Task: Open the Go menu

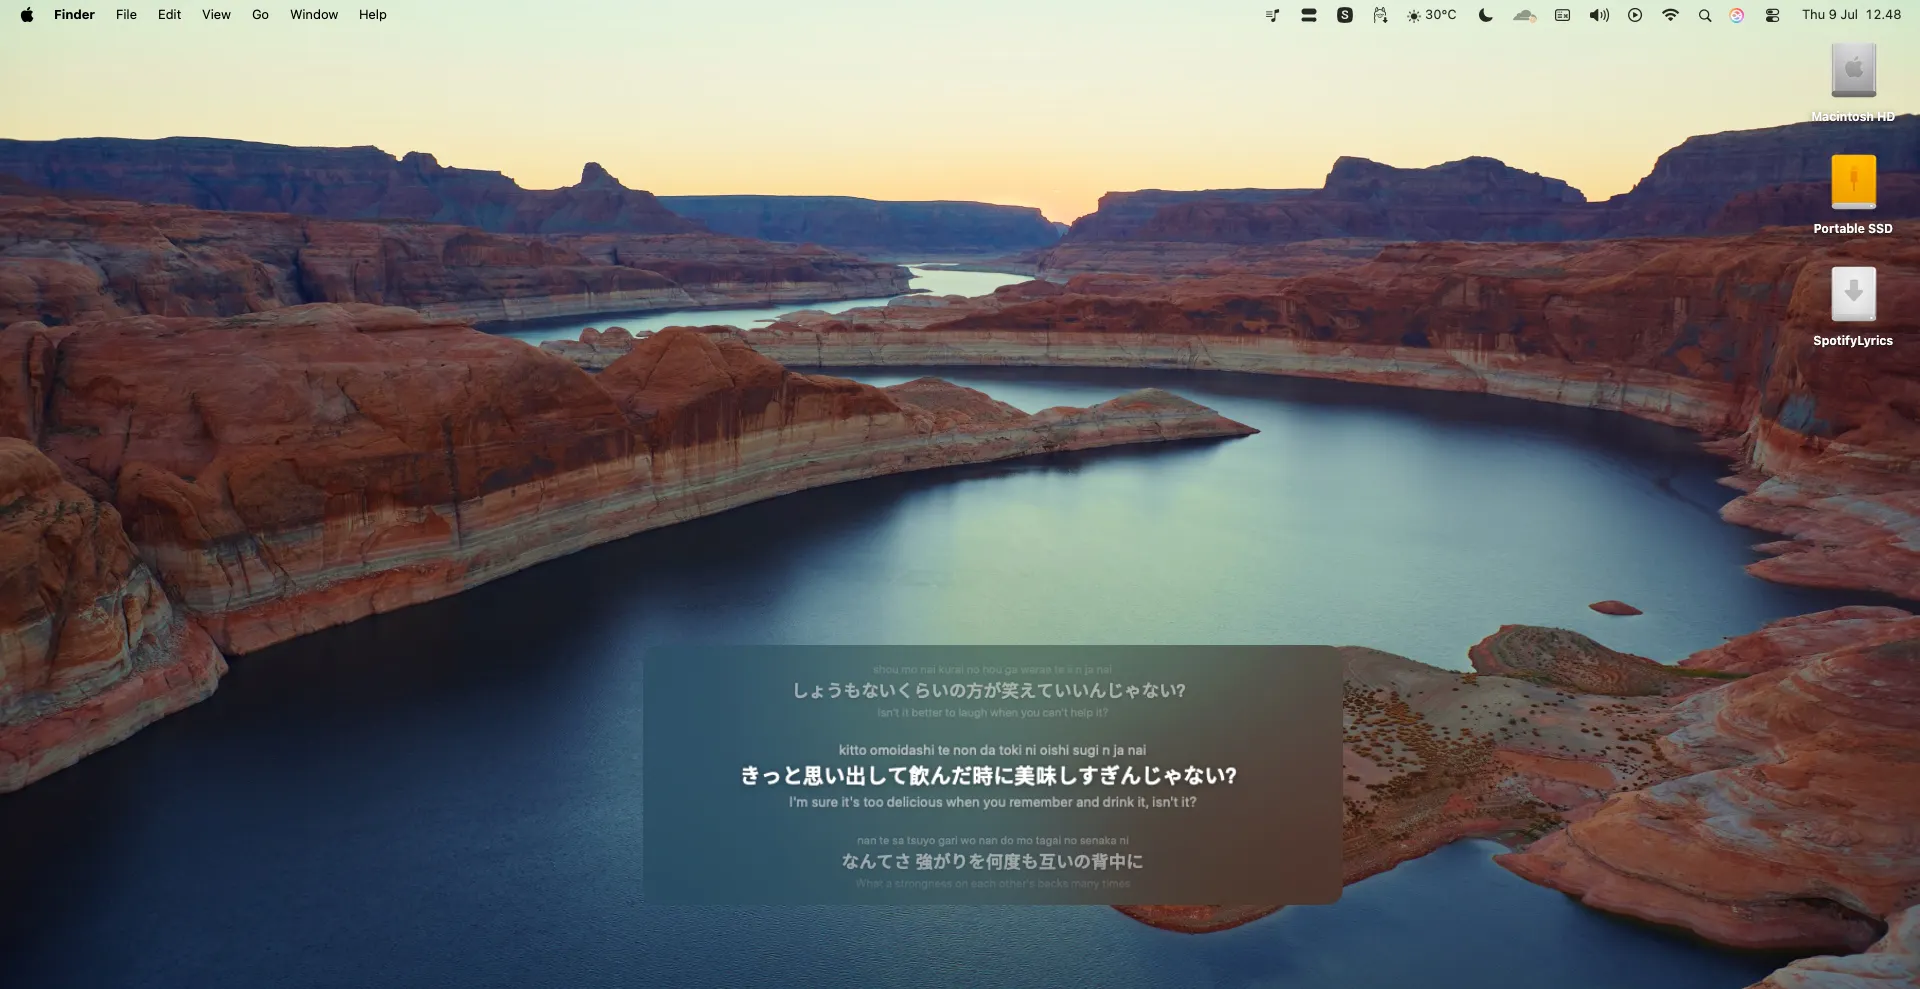Action: pyautogui.click(x=260, y=15)
